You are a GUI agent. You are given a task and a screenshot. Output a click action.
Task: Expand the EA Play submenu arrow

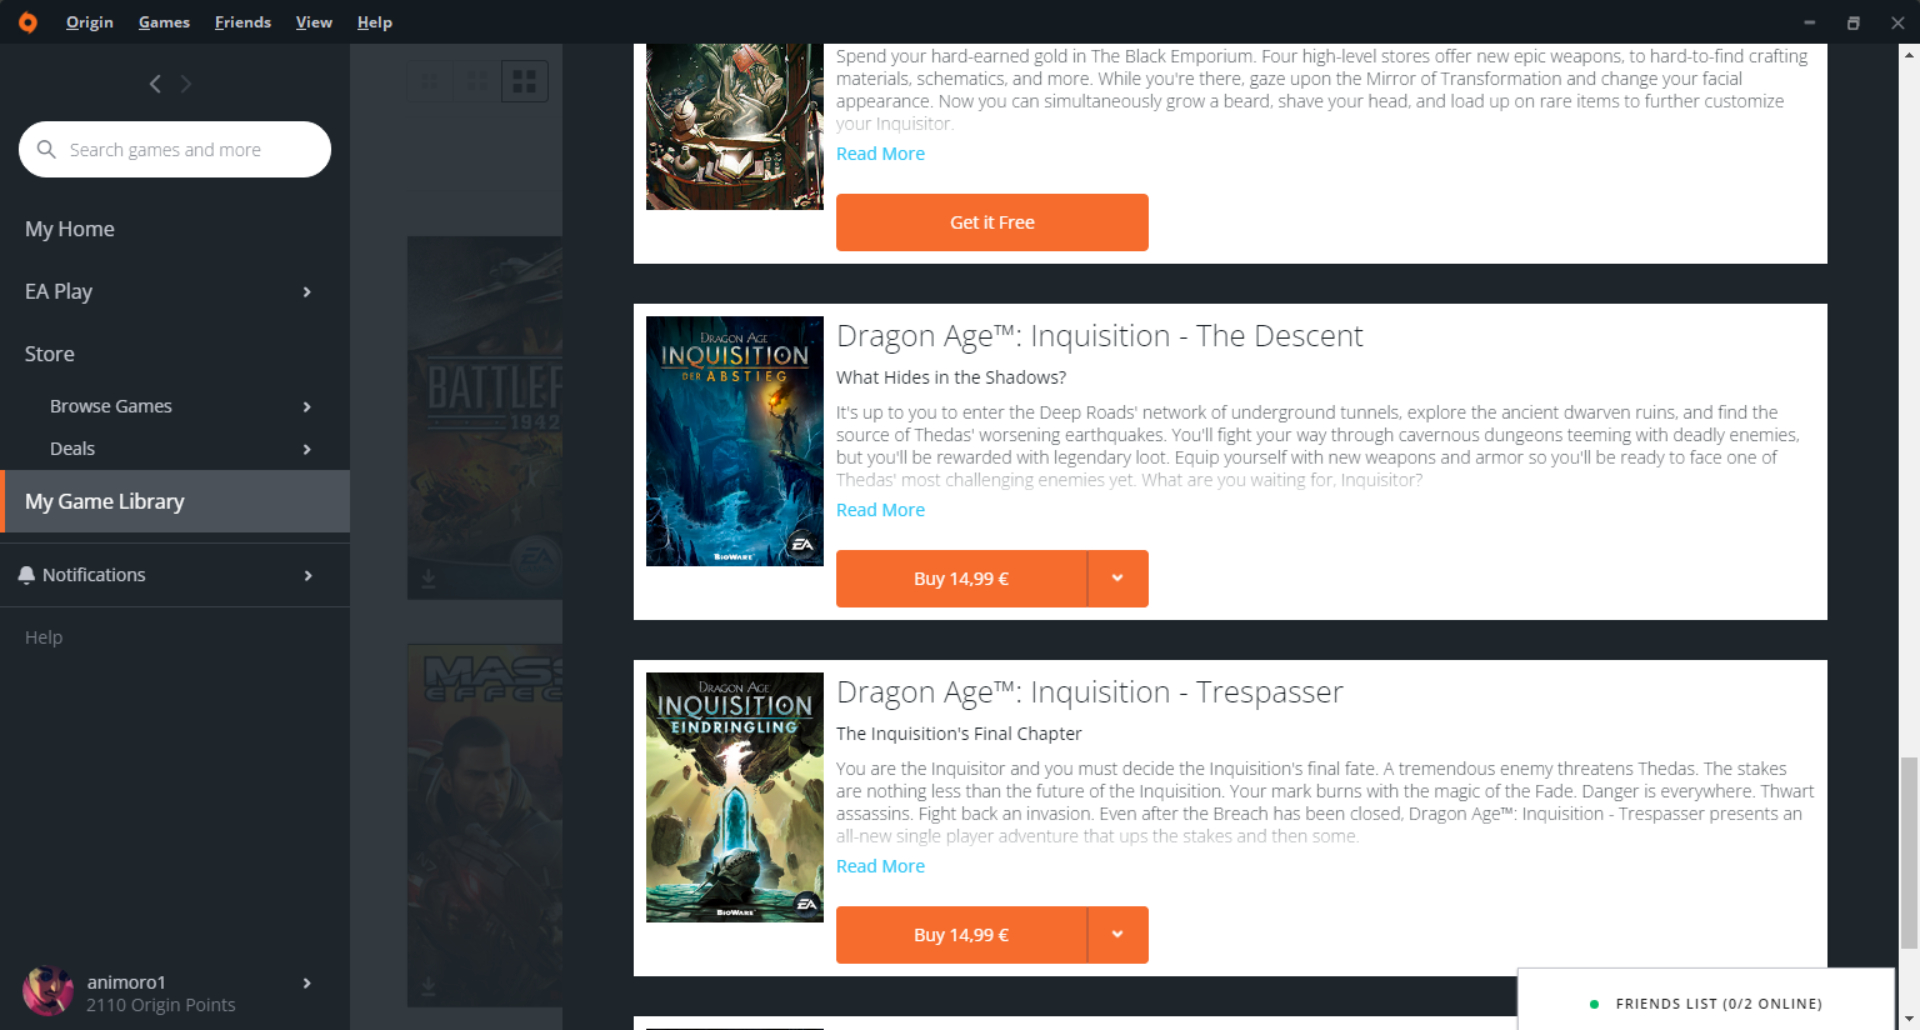point(307,292)
